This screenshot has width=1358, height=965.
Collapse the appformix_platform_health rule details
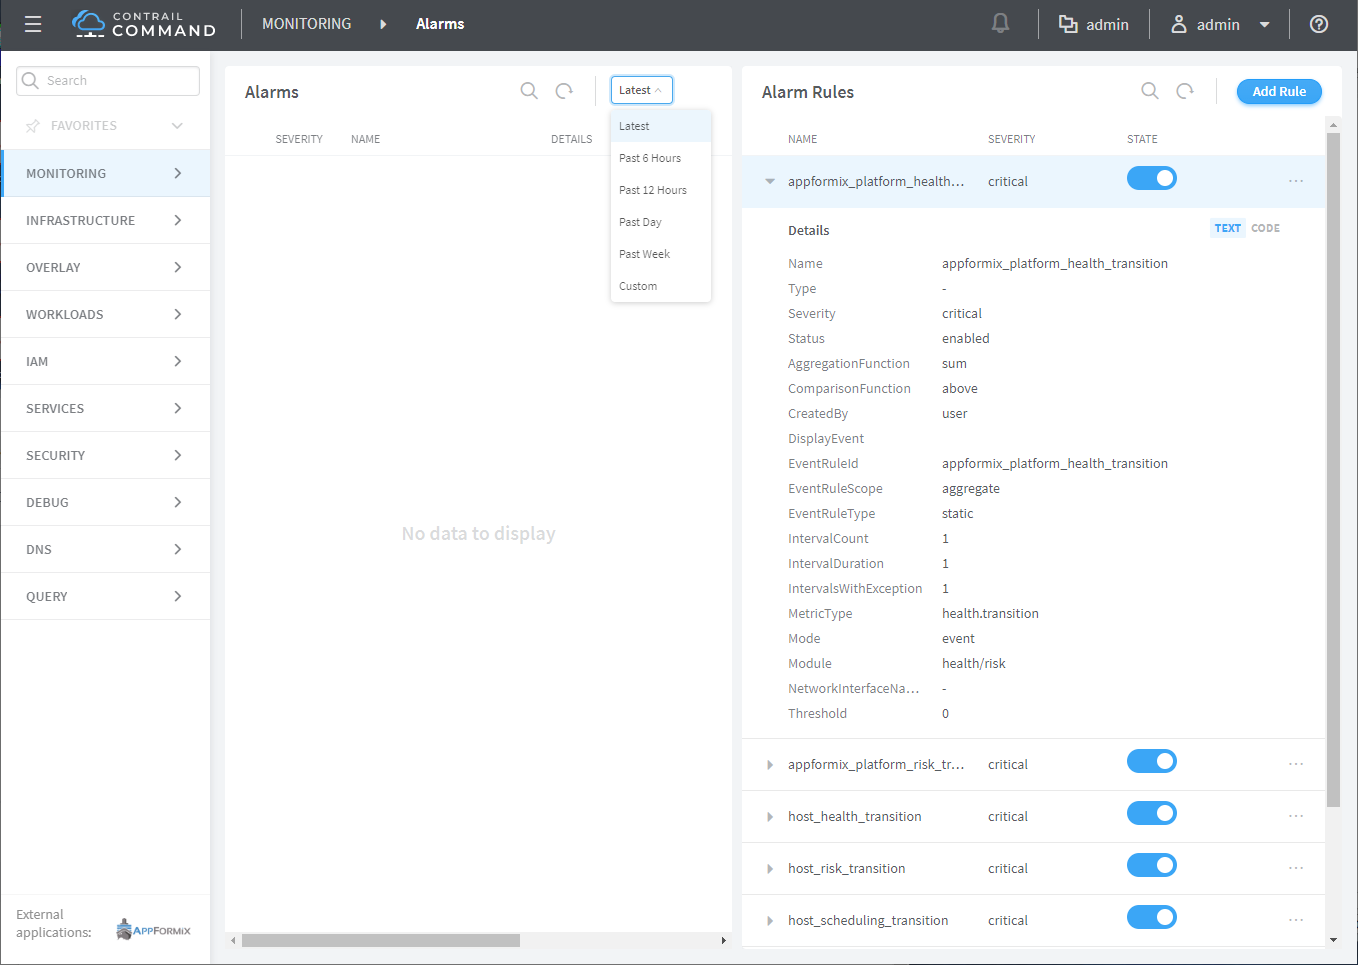[x=770, y=181]
